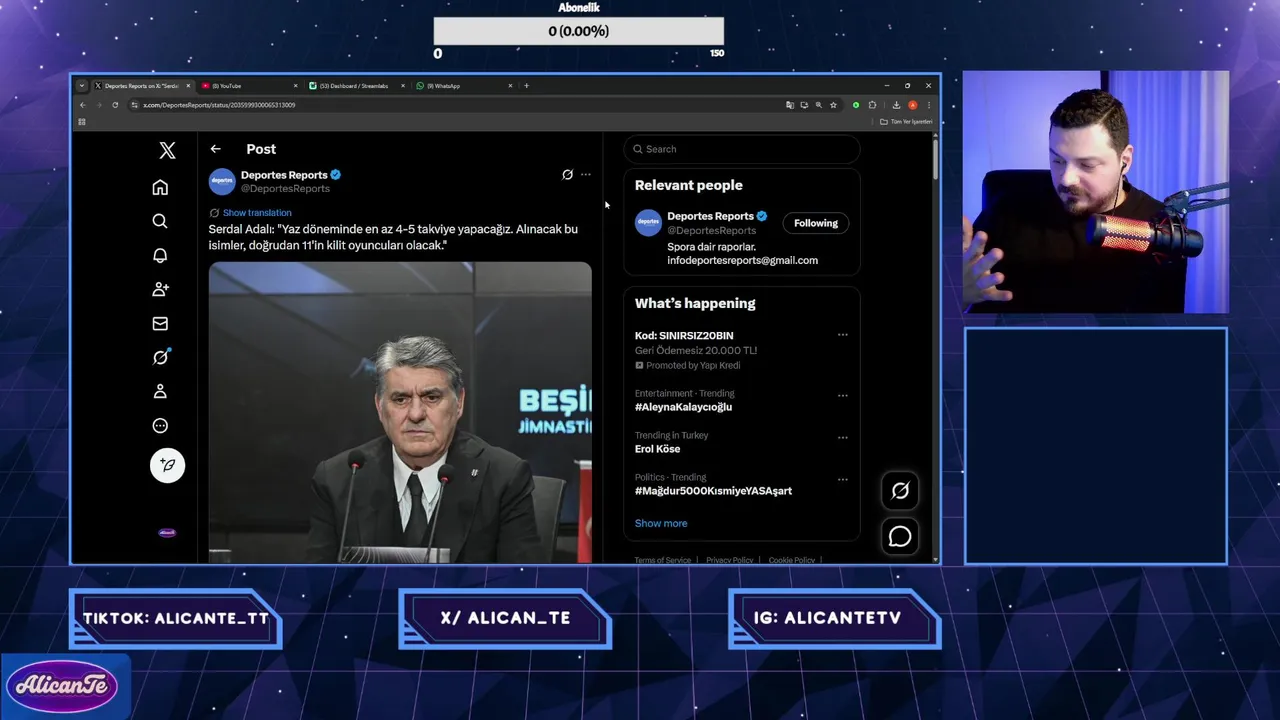The image size is (1280, 720).
Task: Open #AleynaKalaycıoğlu trending topic
Action: pyautogui.click(x=683, y=407)
